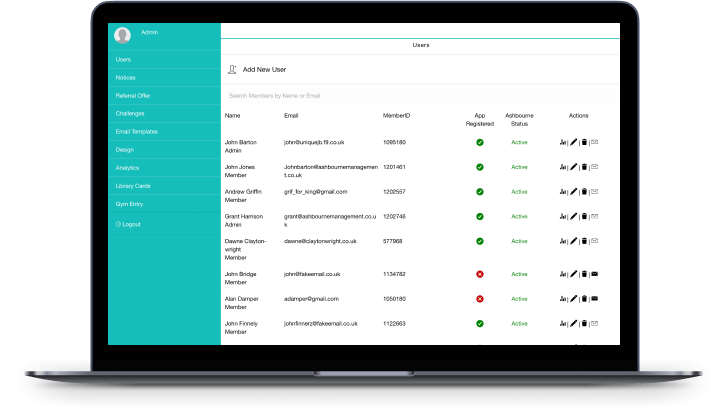Click the pencil edit icon for John Barton
Image resolution: width=727 pixels, height=412 pixels.
point(573,142)
